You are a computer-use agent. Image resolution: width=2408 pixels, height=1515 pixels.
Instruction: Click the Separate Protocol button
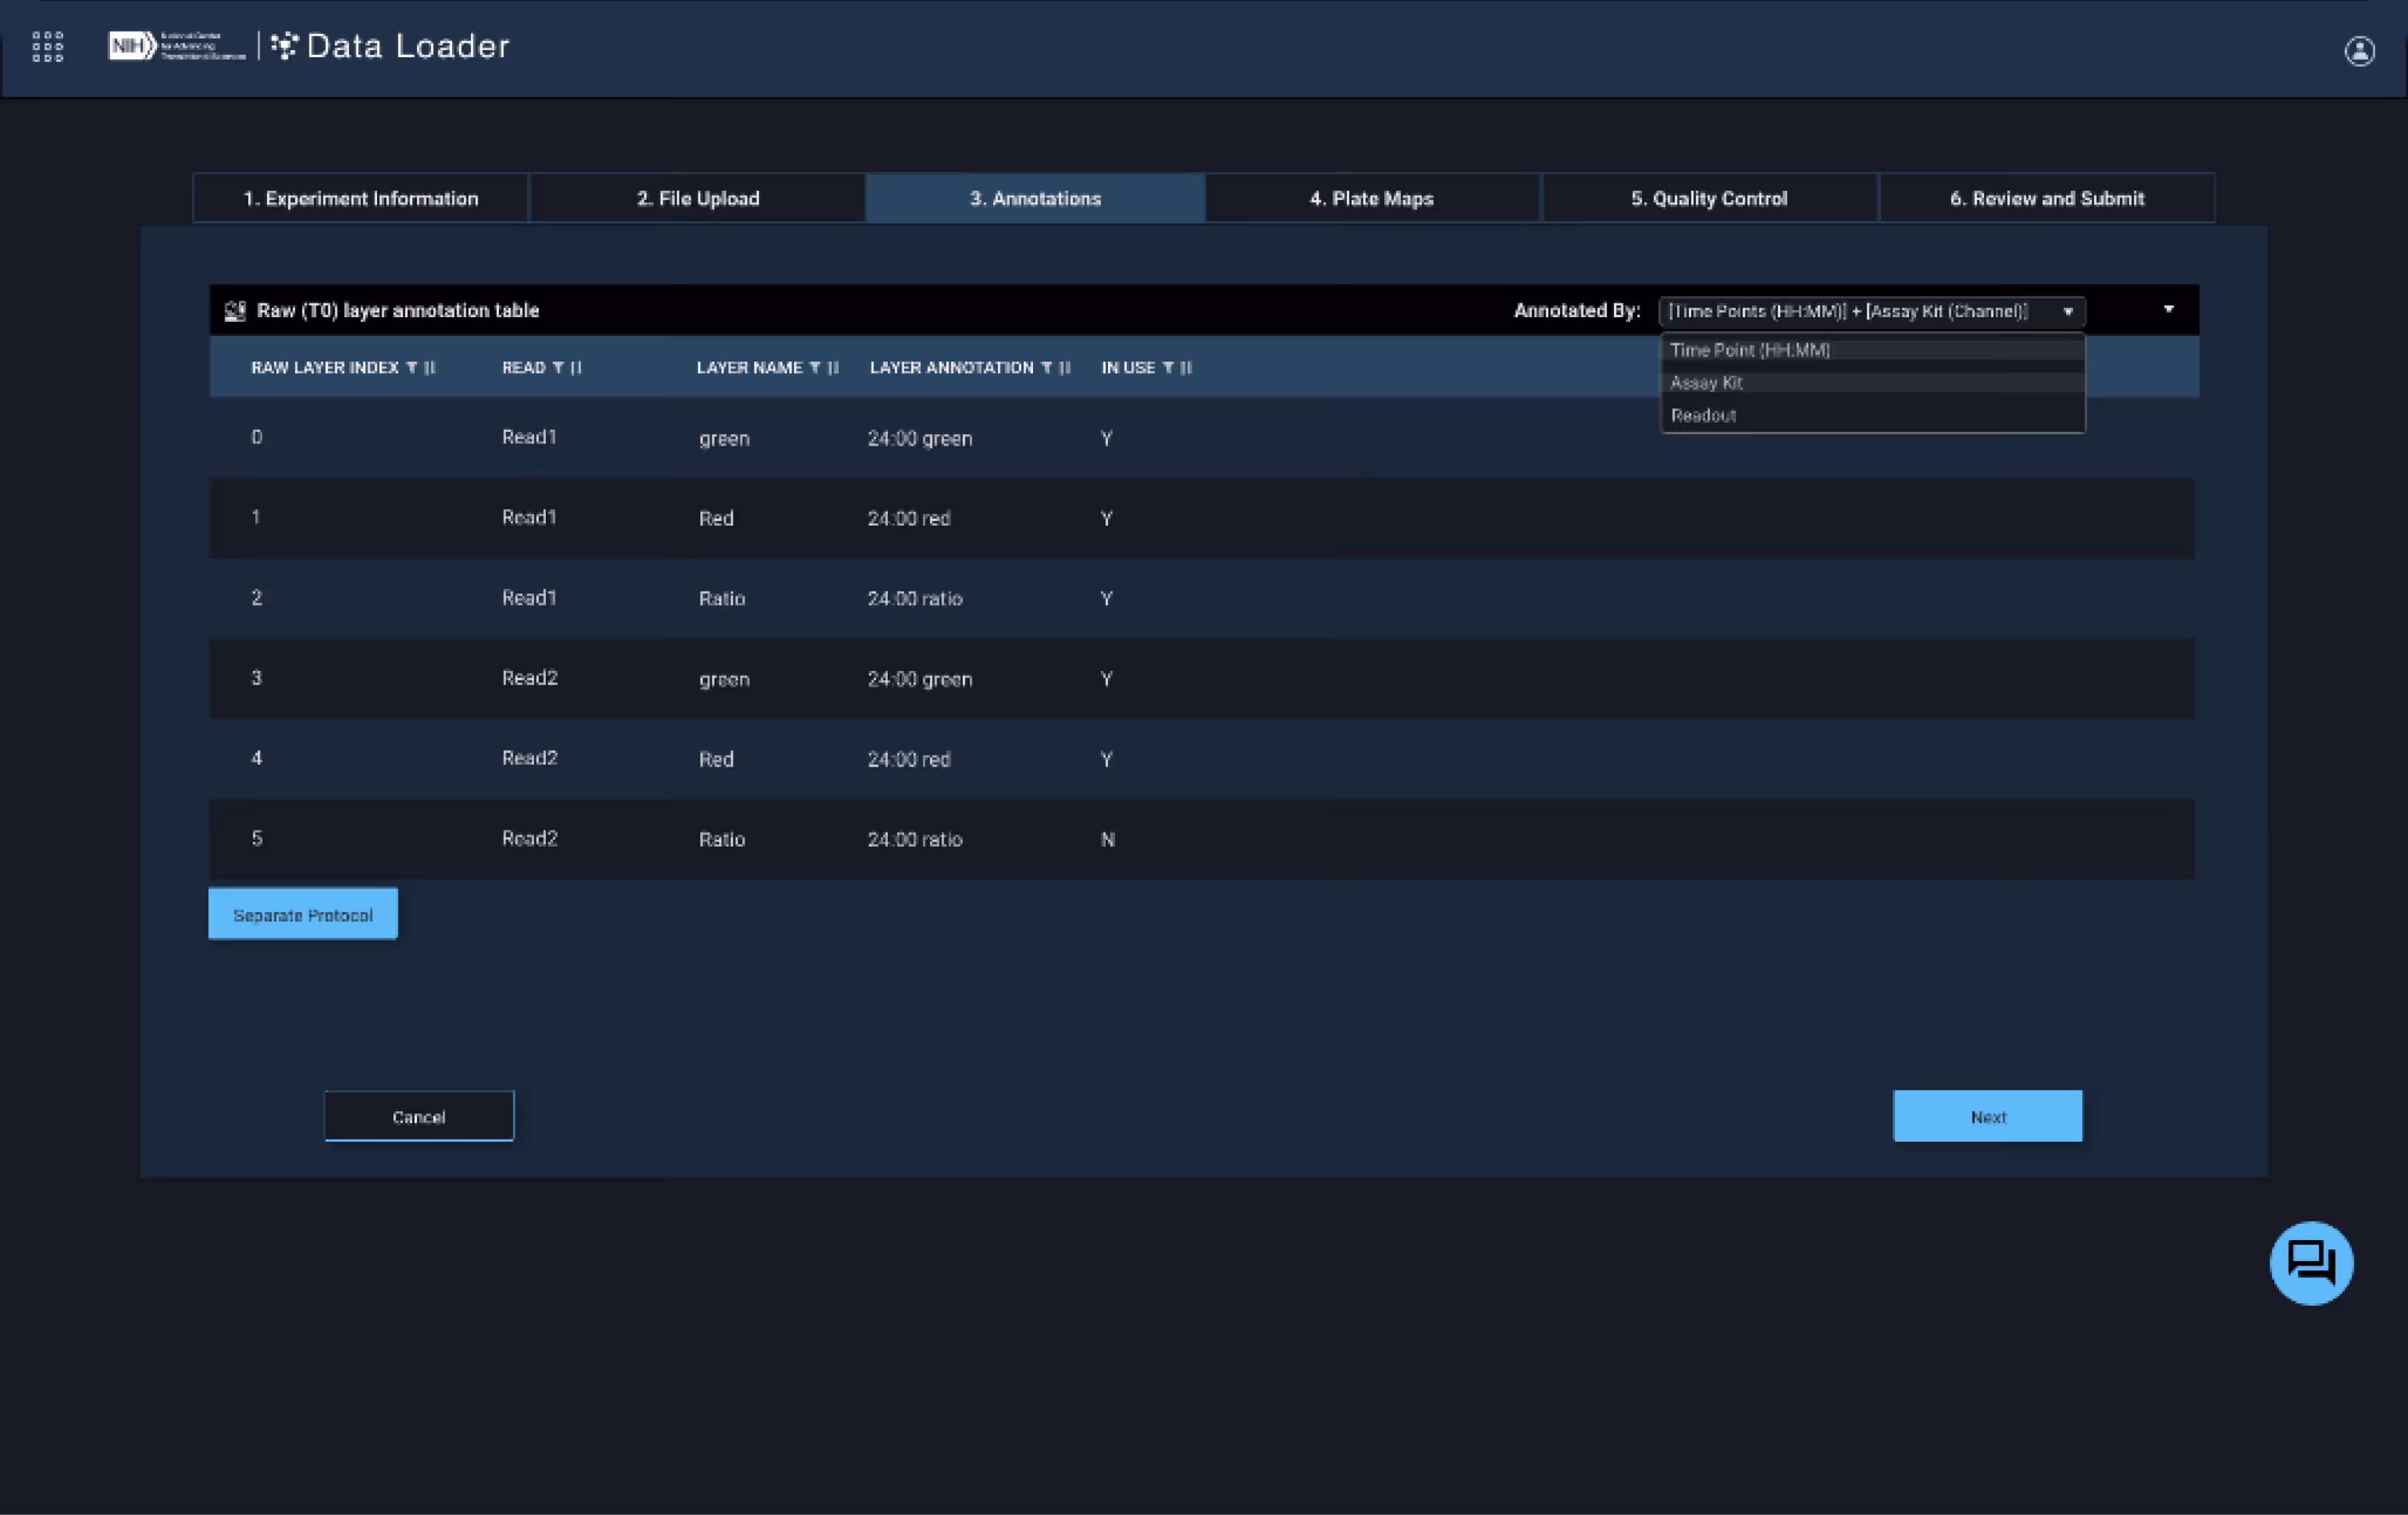tap(303, 914)
